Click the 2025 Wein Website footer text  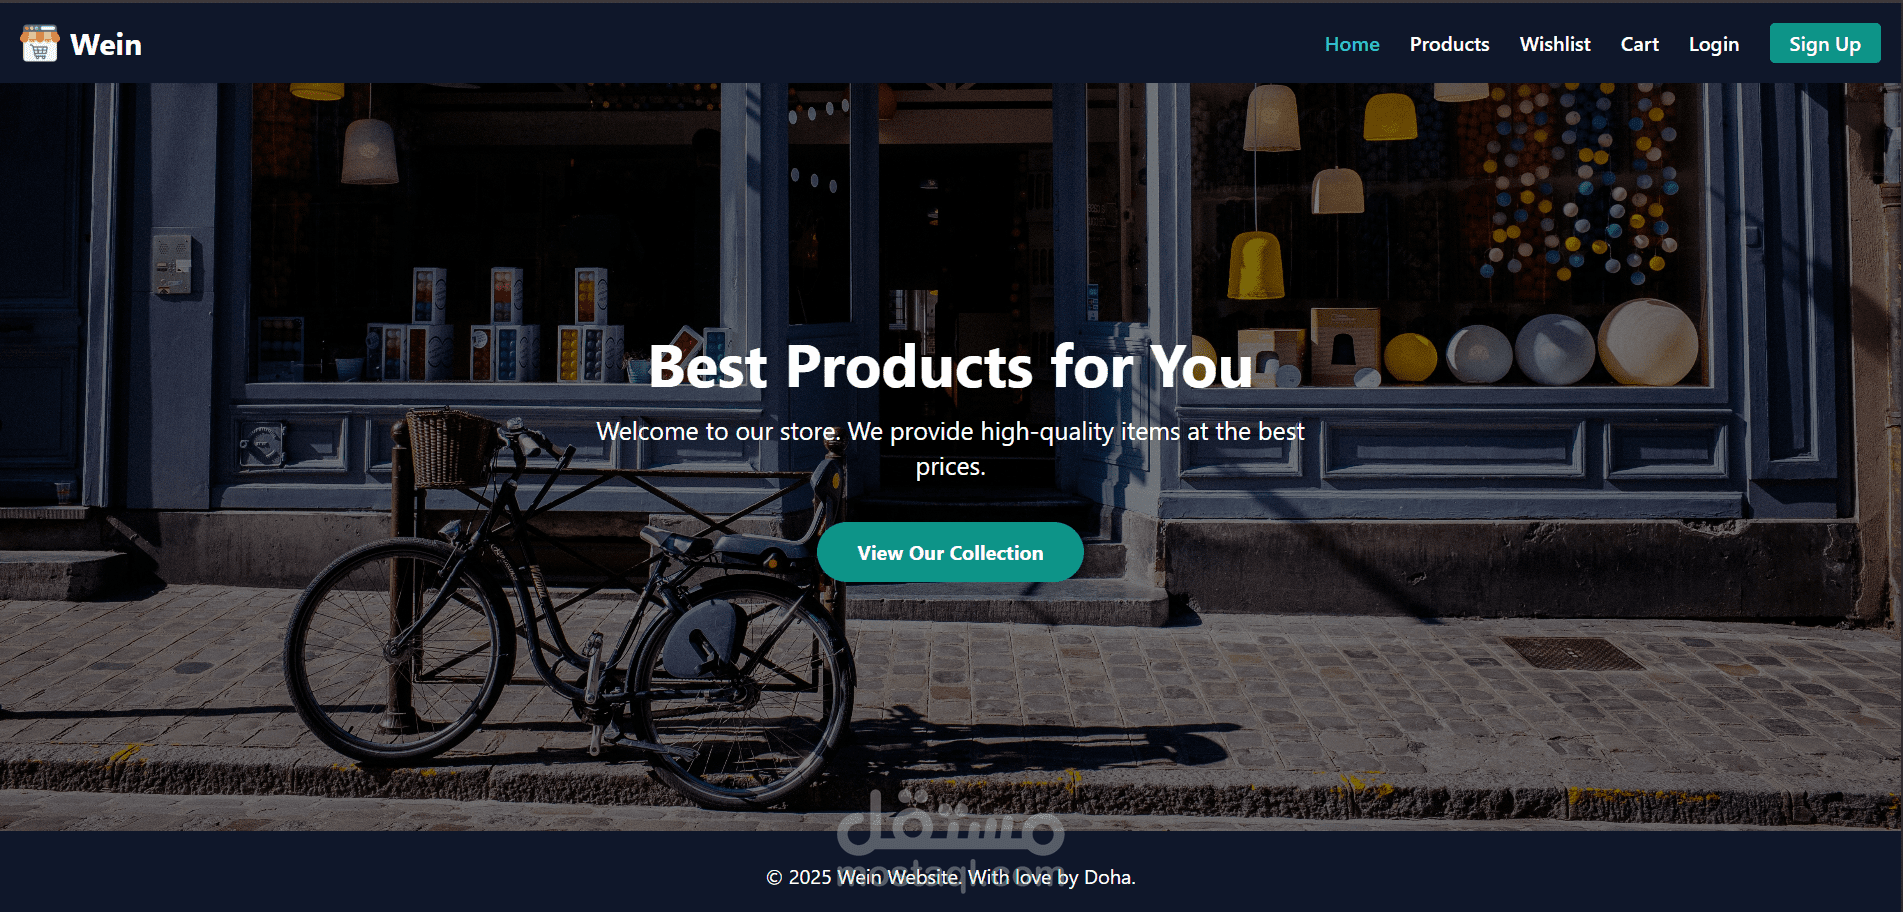click(x=950, y=877)
